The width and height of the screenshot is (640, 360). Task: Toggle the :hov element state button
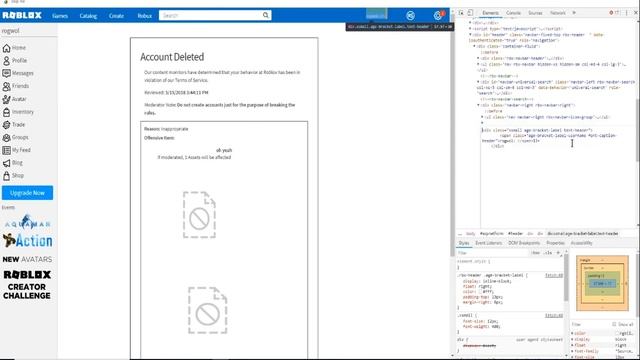pos(536,253)
